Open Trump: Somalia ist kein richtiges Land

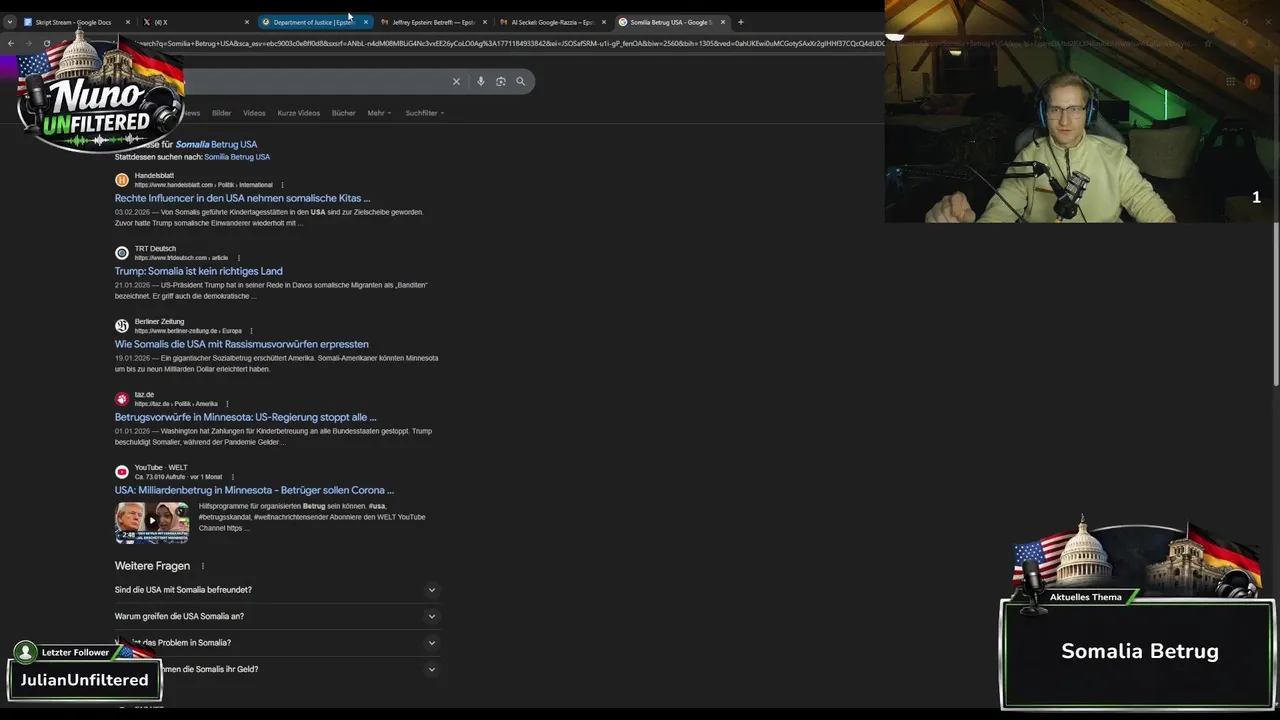point(199,271)
